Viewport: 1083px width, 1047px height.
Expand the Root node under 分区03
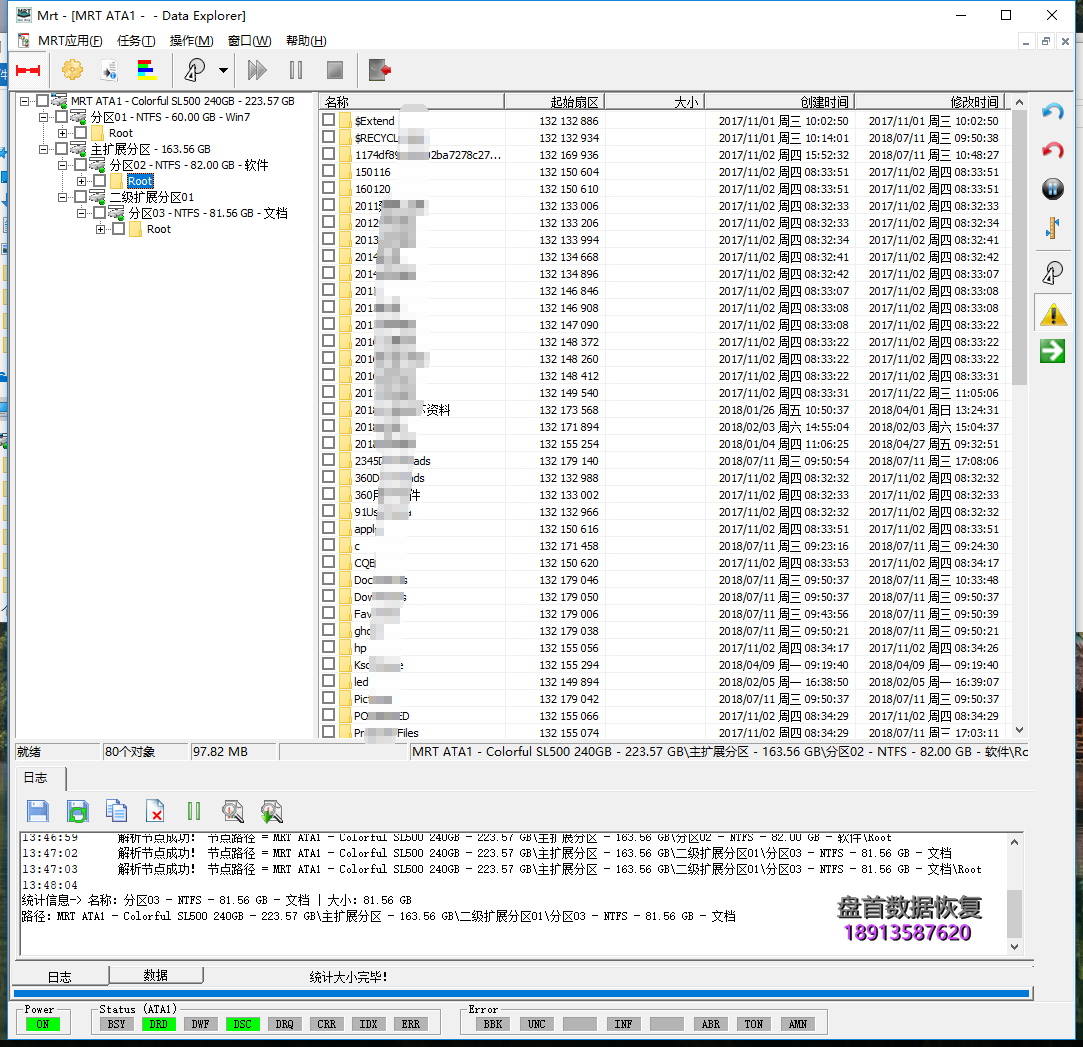100,229
